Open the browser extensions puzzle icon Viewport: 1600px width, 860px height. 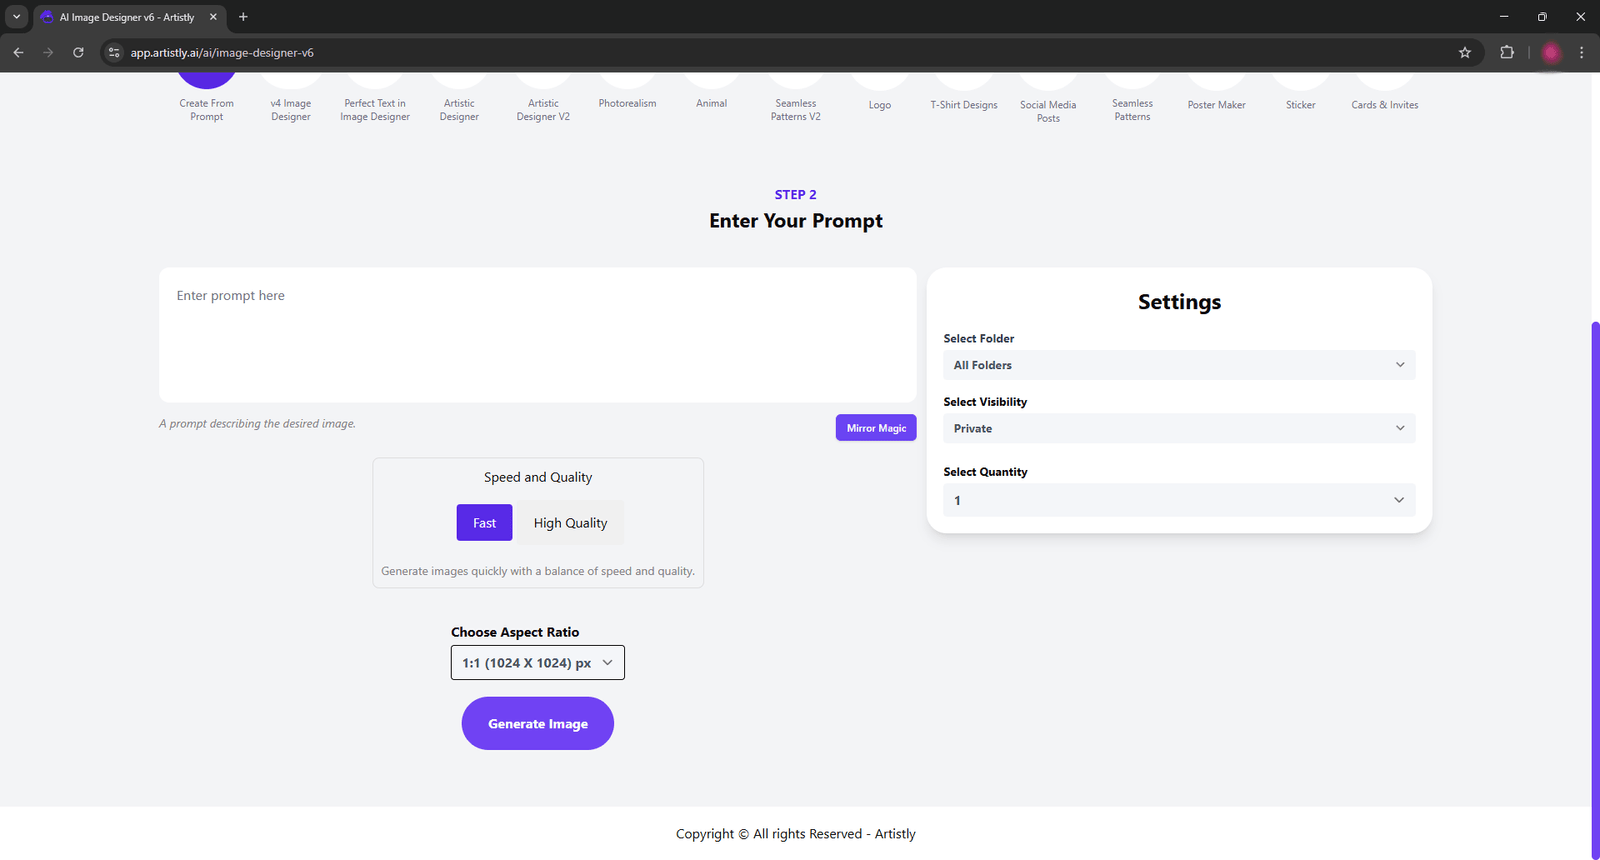point(1507,53)
